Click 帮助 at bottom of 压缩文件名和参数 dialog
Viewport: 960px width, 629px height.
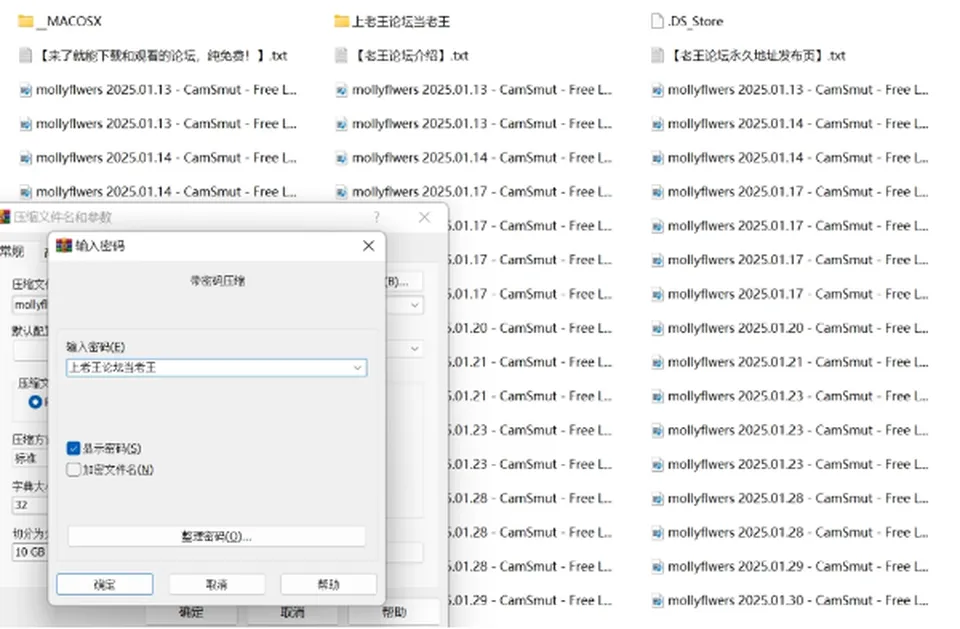[x=394, y=612]
